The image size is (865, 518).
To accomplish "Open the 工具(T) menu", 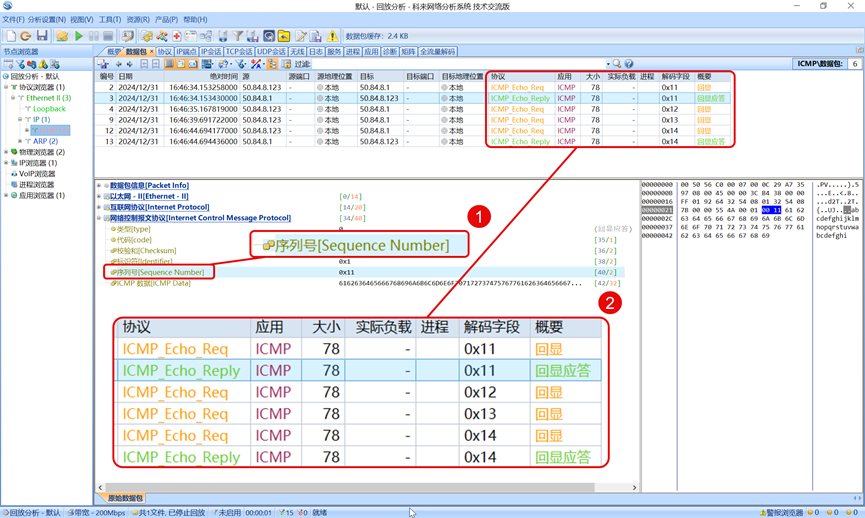I will (x=109, y=19).
